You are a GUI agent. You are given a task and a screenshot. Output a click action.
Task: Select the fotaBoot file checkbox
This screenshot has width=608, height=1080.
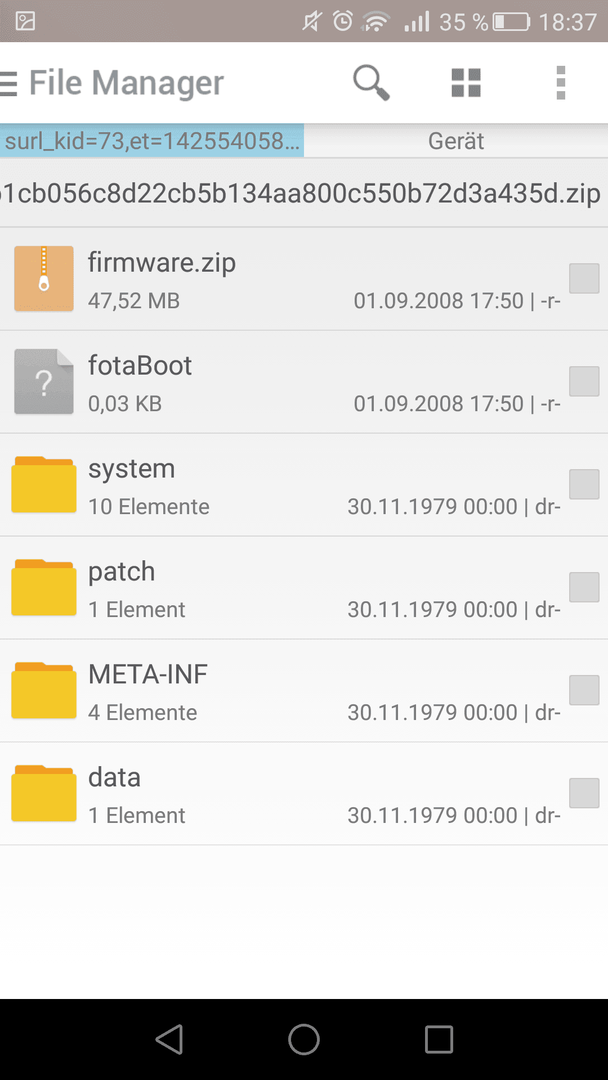pyautogui.click(x=584, y=381)
